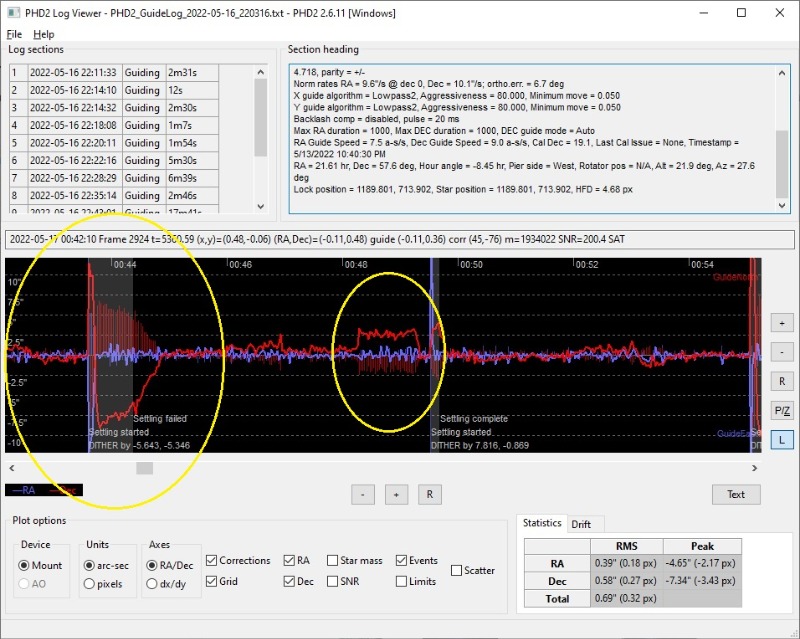This screenshot has width=800, height=639.
Task: Click graph scrollbar left arrow
Action: [12, 468]
